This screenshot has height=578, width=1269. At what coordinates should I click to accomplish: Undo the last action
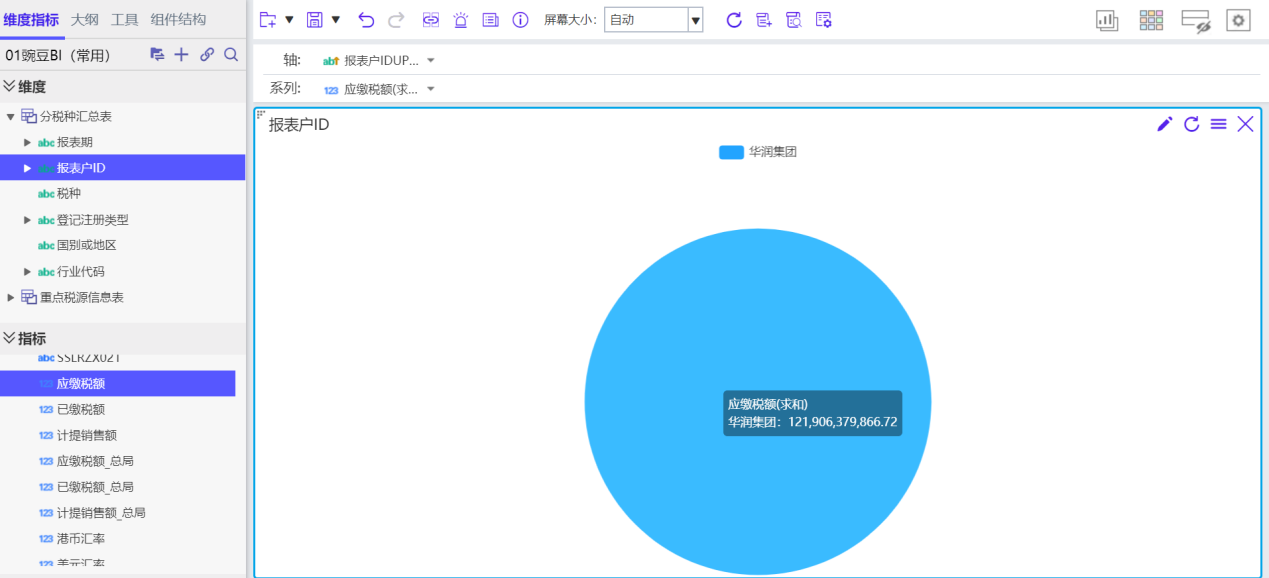coord(366,20)
